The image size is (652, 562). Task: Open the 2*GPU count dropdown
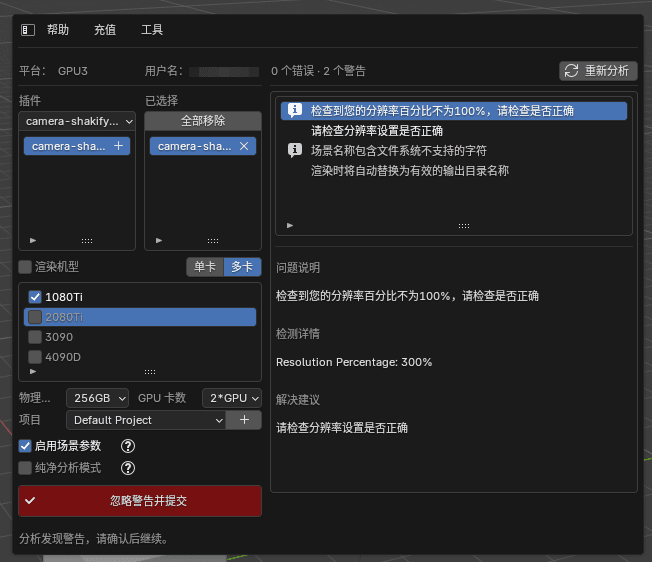[232, 398]
